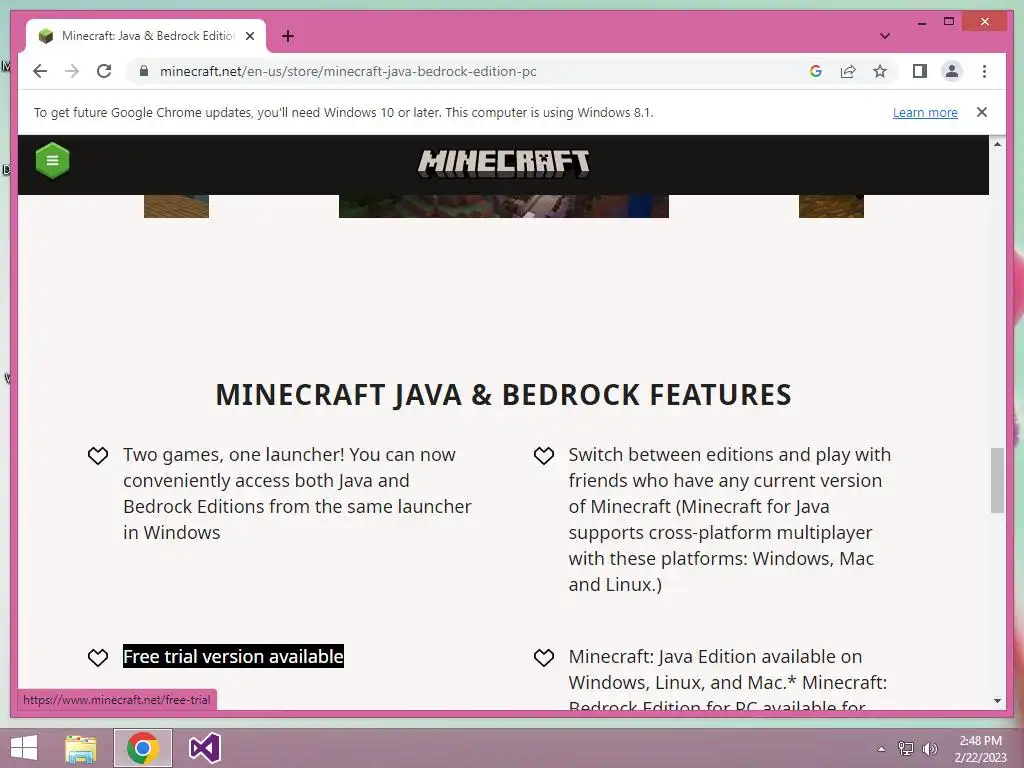Click the center screenshot thumbnail image
This screenshot has width=1024, height=768.
(x=504, y=206)
